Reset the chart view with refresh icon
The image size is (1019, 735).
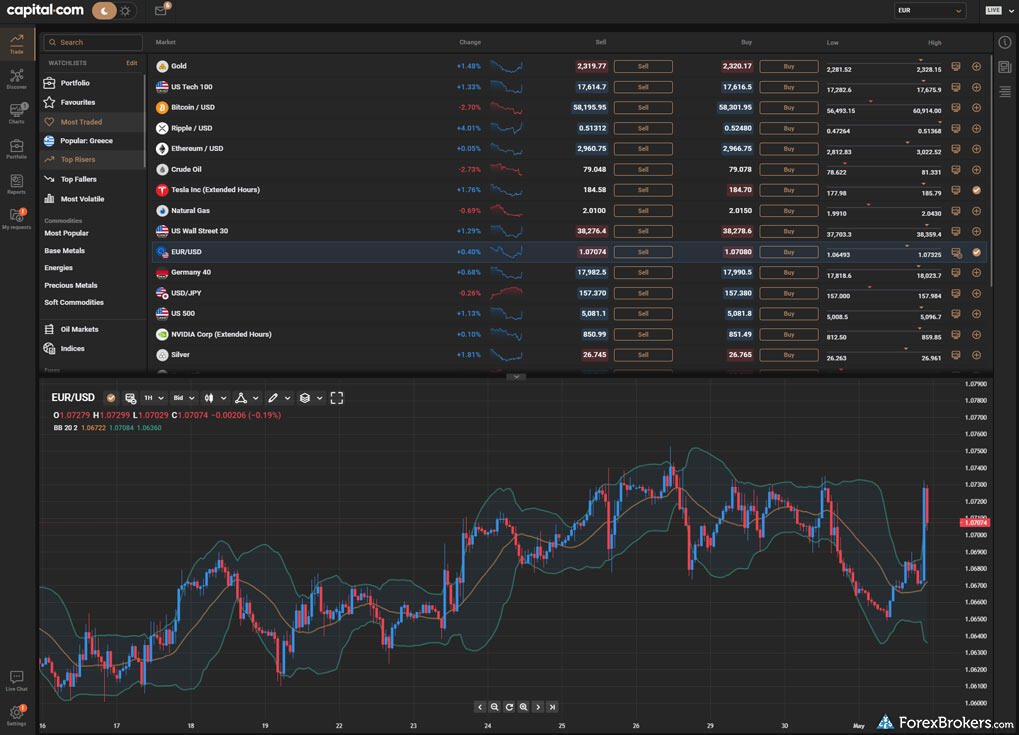coord(509,707)
